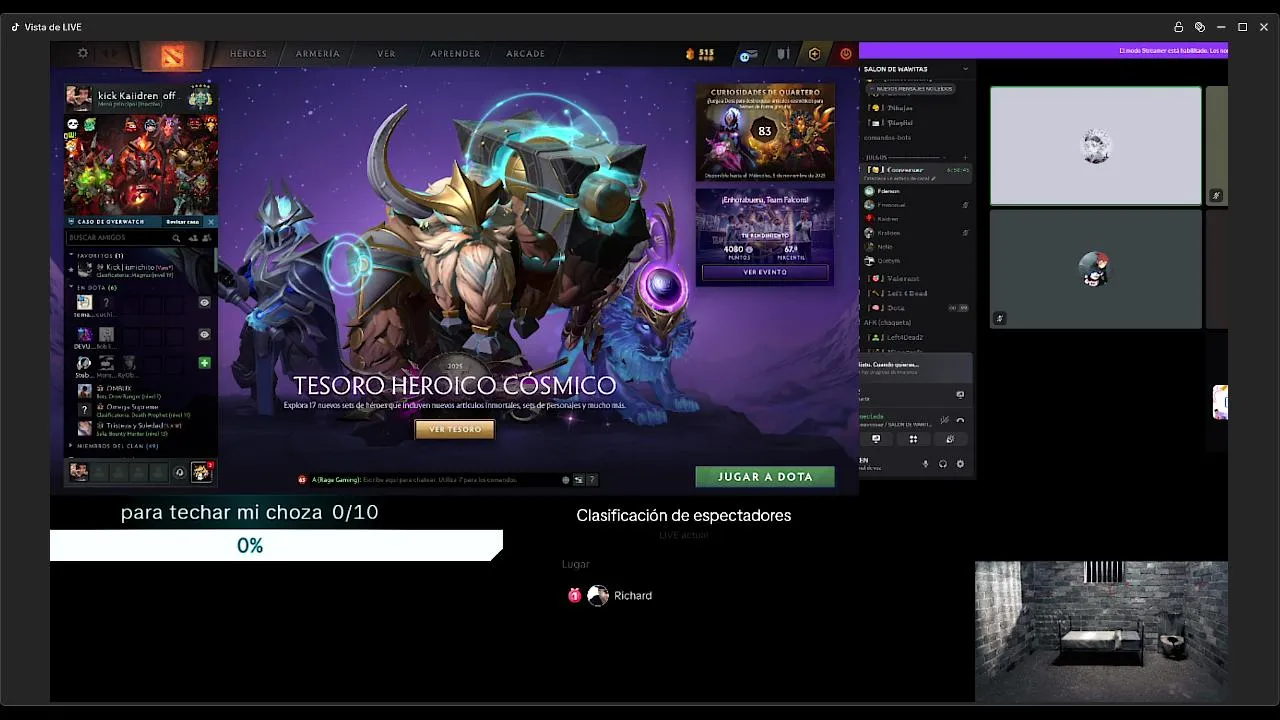The image size is (1280, 720).
Task: Click Discord share screen button
Action: (876, 439)
